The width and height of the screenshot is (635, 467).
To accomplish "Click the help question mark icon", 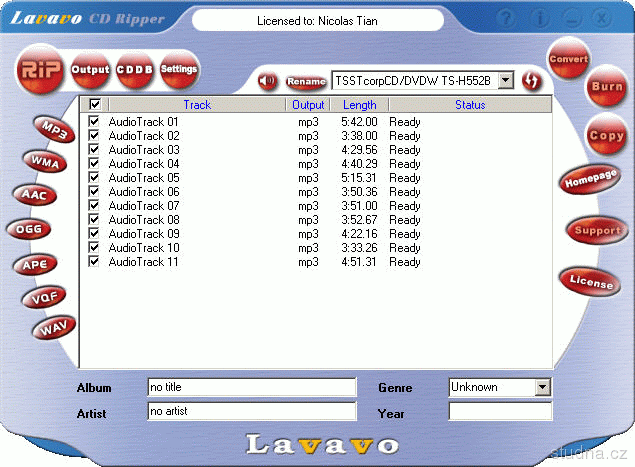I will (x=507, y=18).
